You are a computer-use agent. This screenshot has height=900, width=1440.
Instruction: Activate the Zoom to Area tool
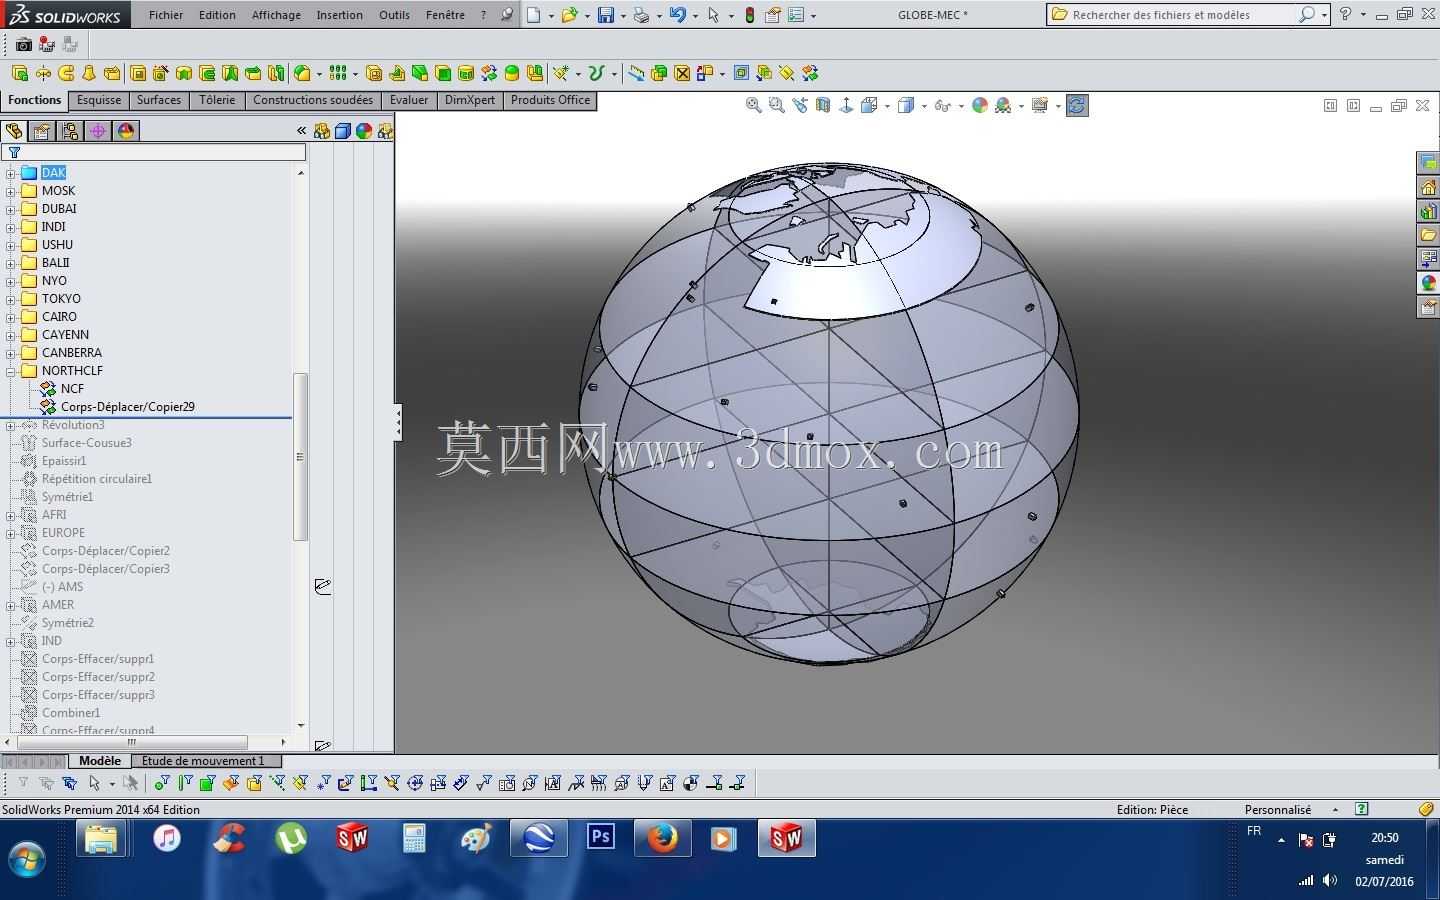point(777,105)
